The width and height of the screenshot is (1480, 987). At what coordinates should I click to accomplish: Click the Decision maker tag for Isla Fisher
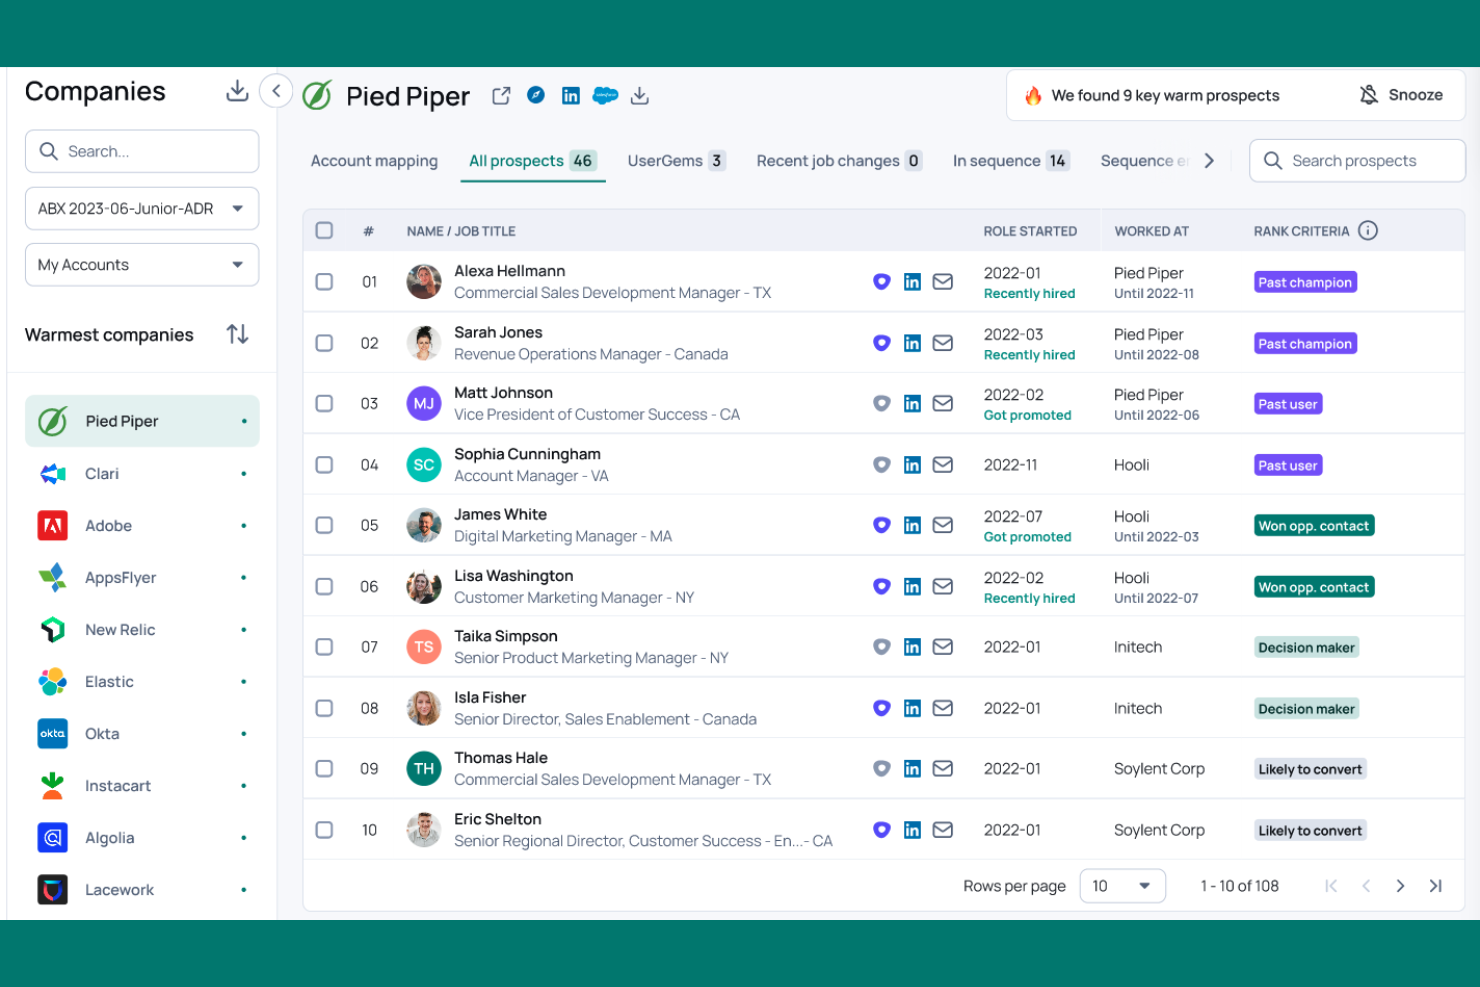coord(1306,709)
